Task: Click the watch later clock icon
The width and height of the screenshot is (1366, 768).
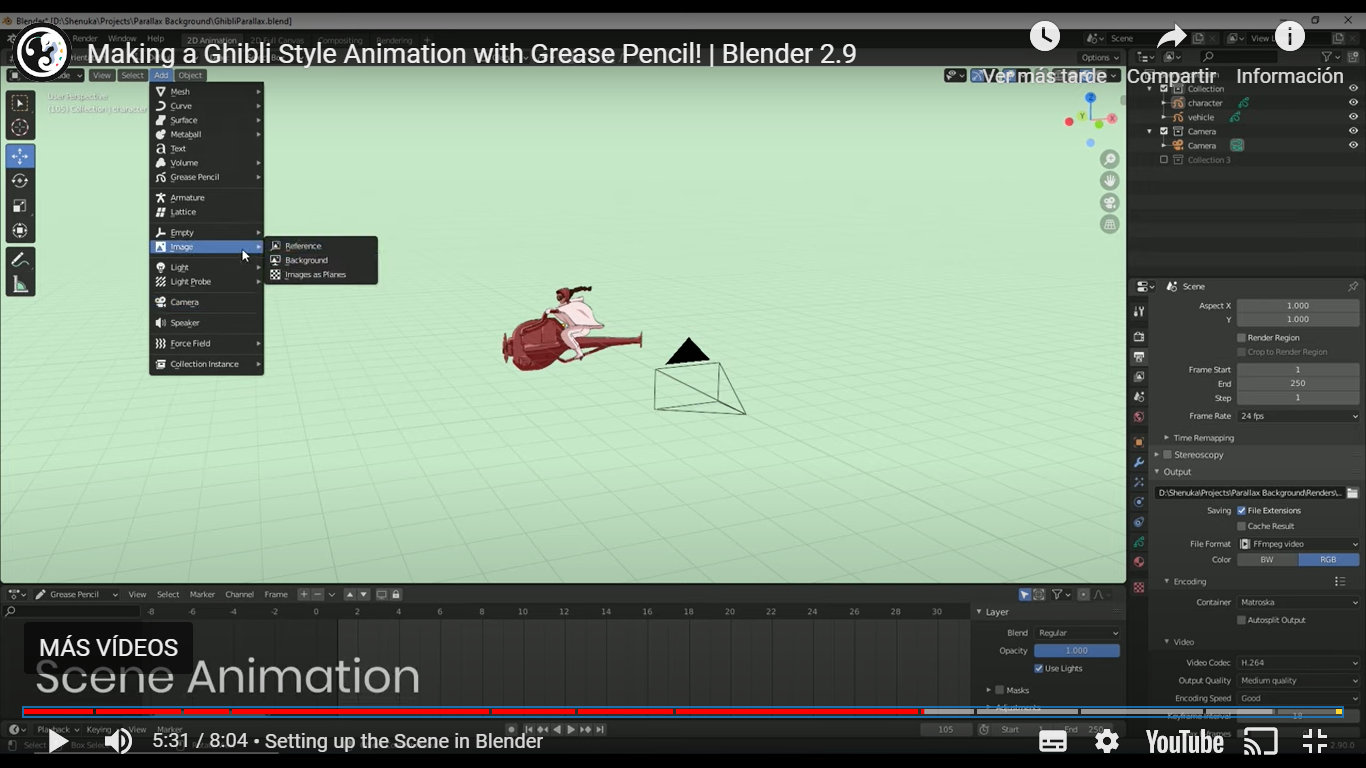Action: coord(1045,37)
